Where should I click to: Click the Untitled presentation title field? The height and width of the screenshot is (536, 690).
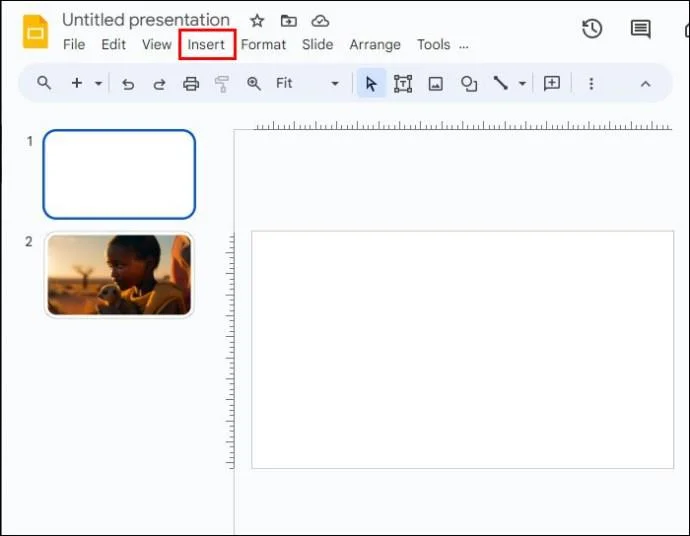[146, 20]
